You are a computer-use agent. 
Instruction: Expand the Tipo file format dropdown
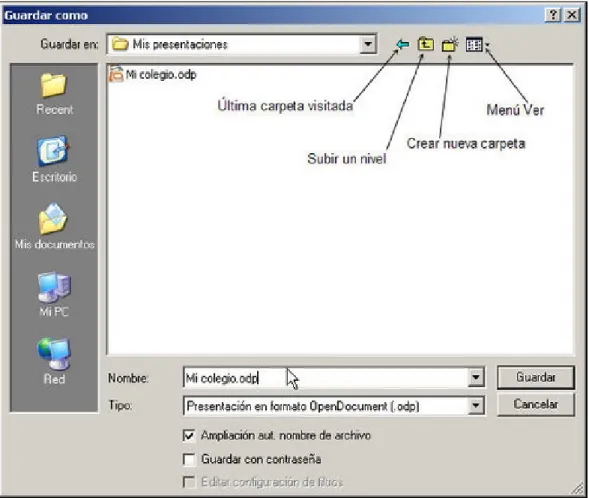pos(476,406)
